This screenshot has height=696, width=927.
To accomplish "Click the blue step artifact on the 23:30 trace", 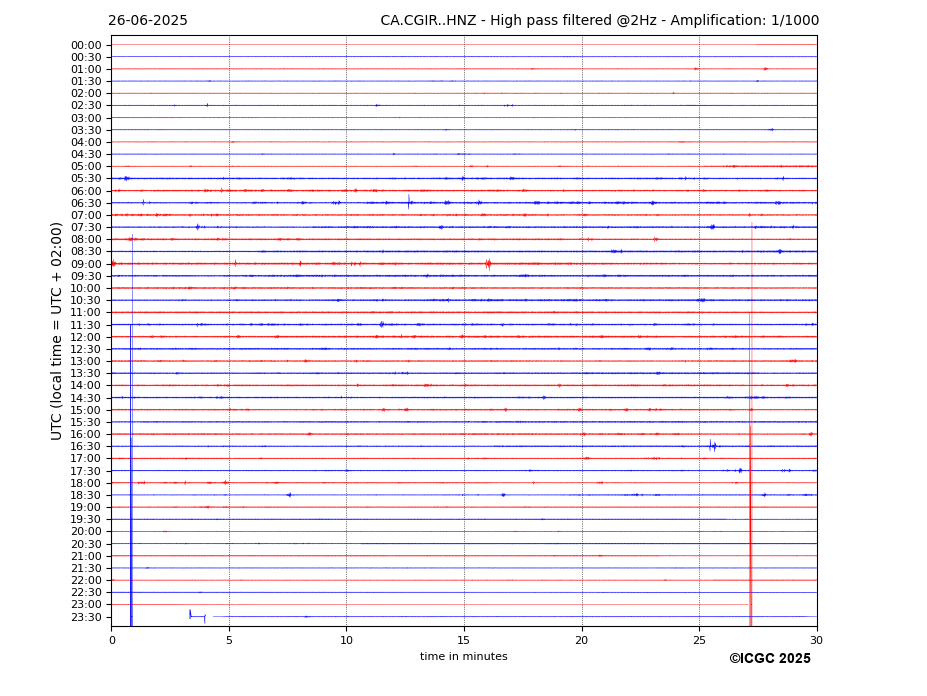I will coord(197,616).
